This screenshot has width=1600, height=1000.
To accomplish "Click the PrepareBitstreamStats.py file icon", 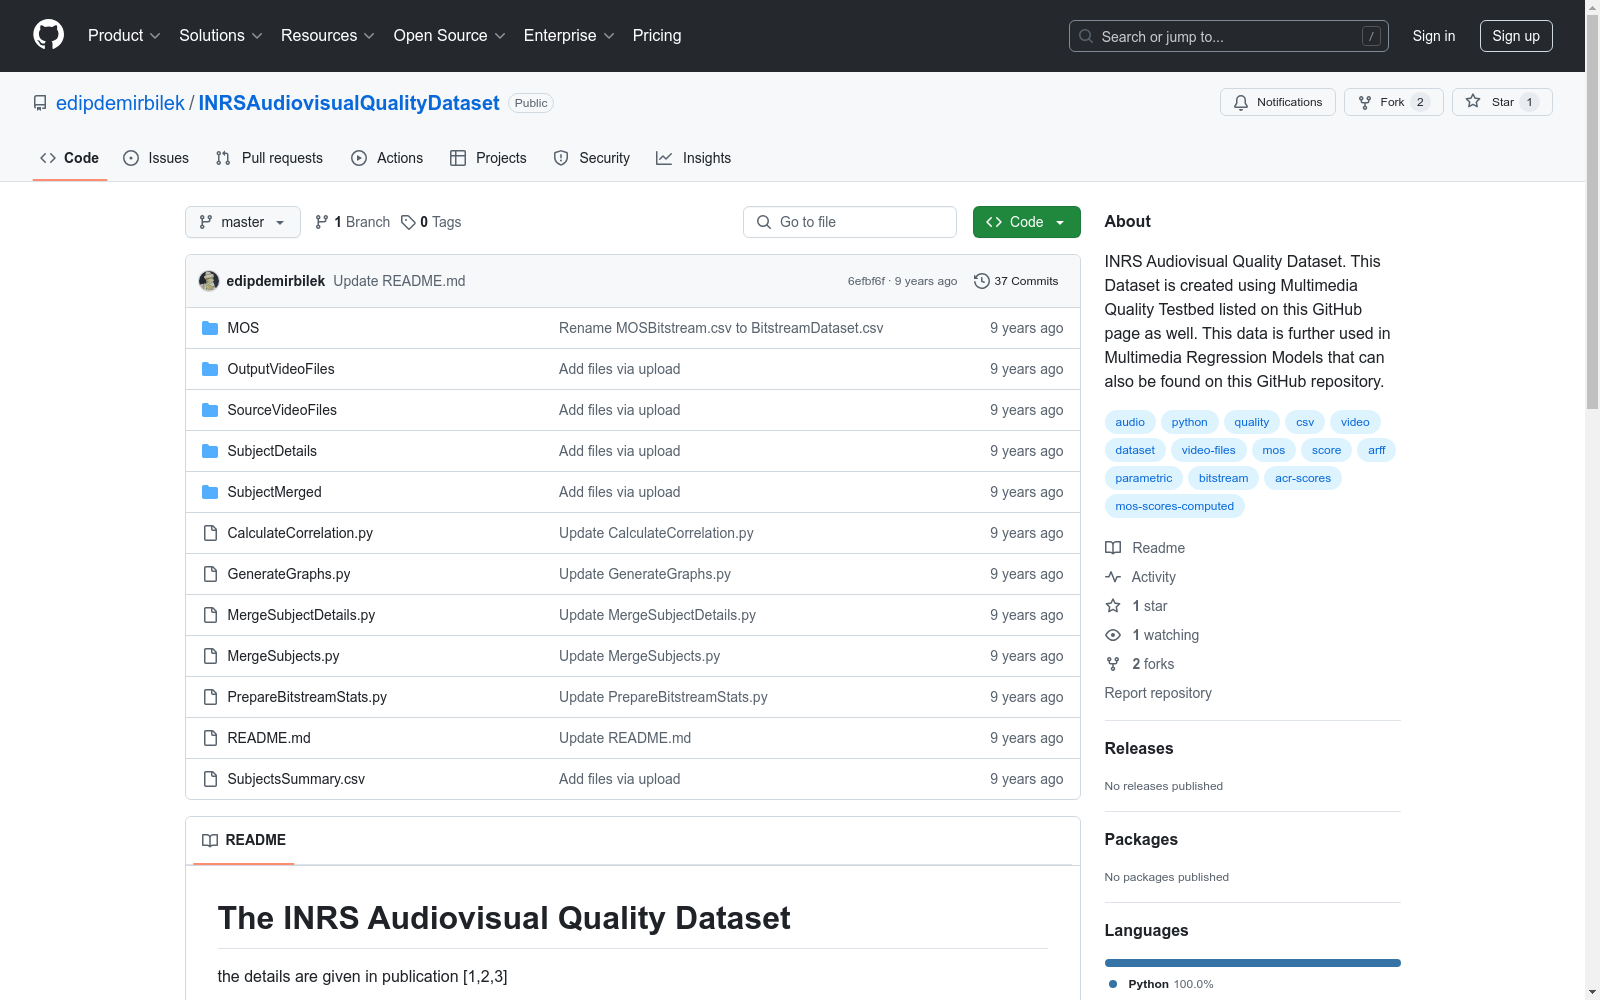I will pyautogui.click(x=210, y=697).
